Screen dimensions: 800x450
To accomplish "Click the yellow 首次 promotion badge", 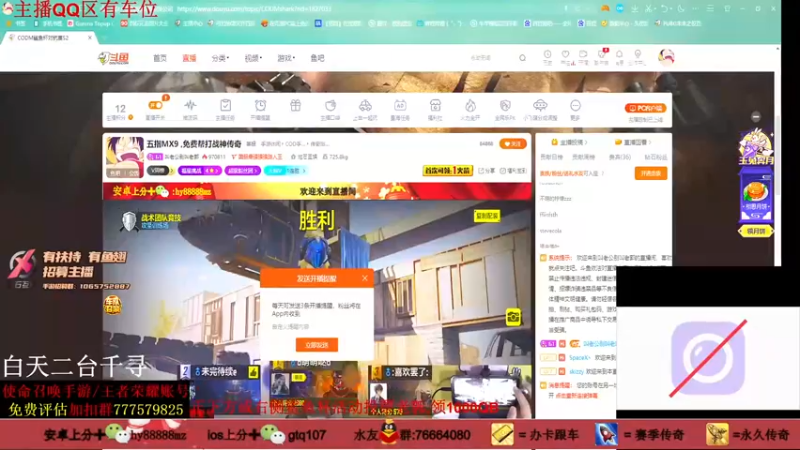I will click(x=447, y=170).
